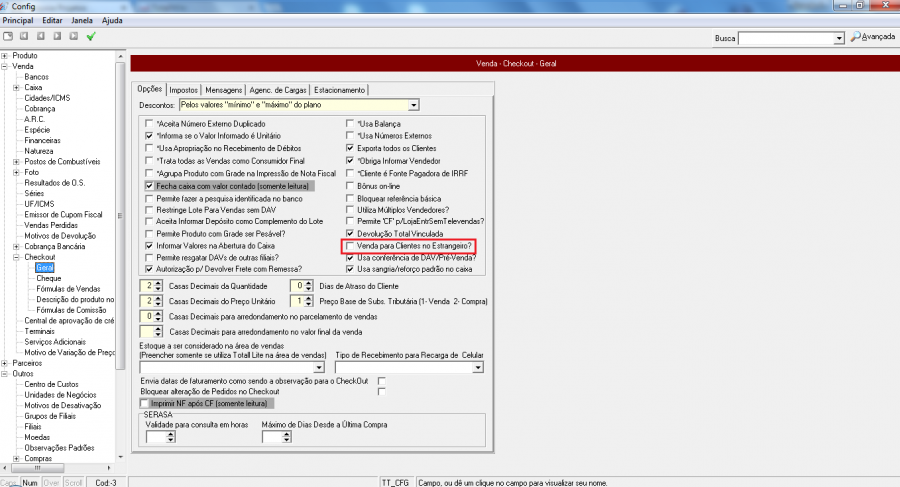
Task: Toggle Bloquear alteração de Pedidos no Checkout
Action: [x=381, y=392]
